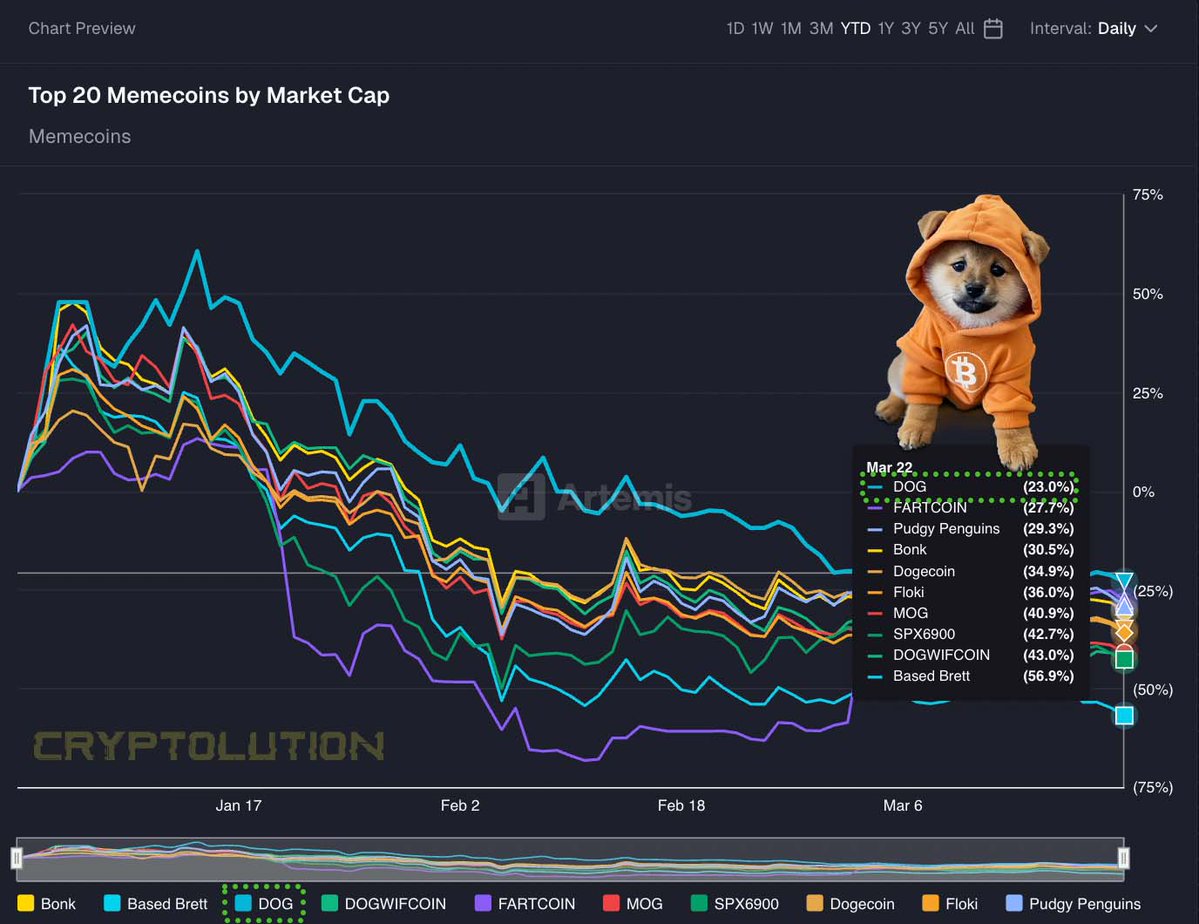Screen dimensions: 1199x924
Task: Click the 5Y range button
Action: 937,28
